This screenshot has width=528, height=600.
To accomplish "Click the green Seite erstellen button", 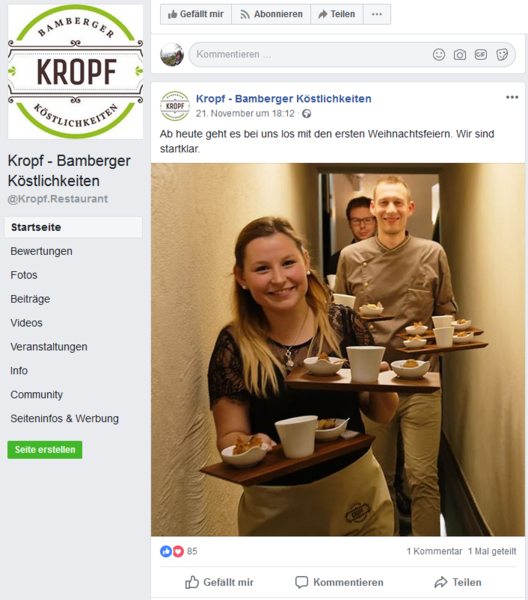I will 45,450.
